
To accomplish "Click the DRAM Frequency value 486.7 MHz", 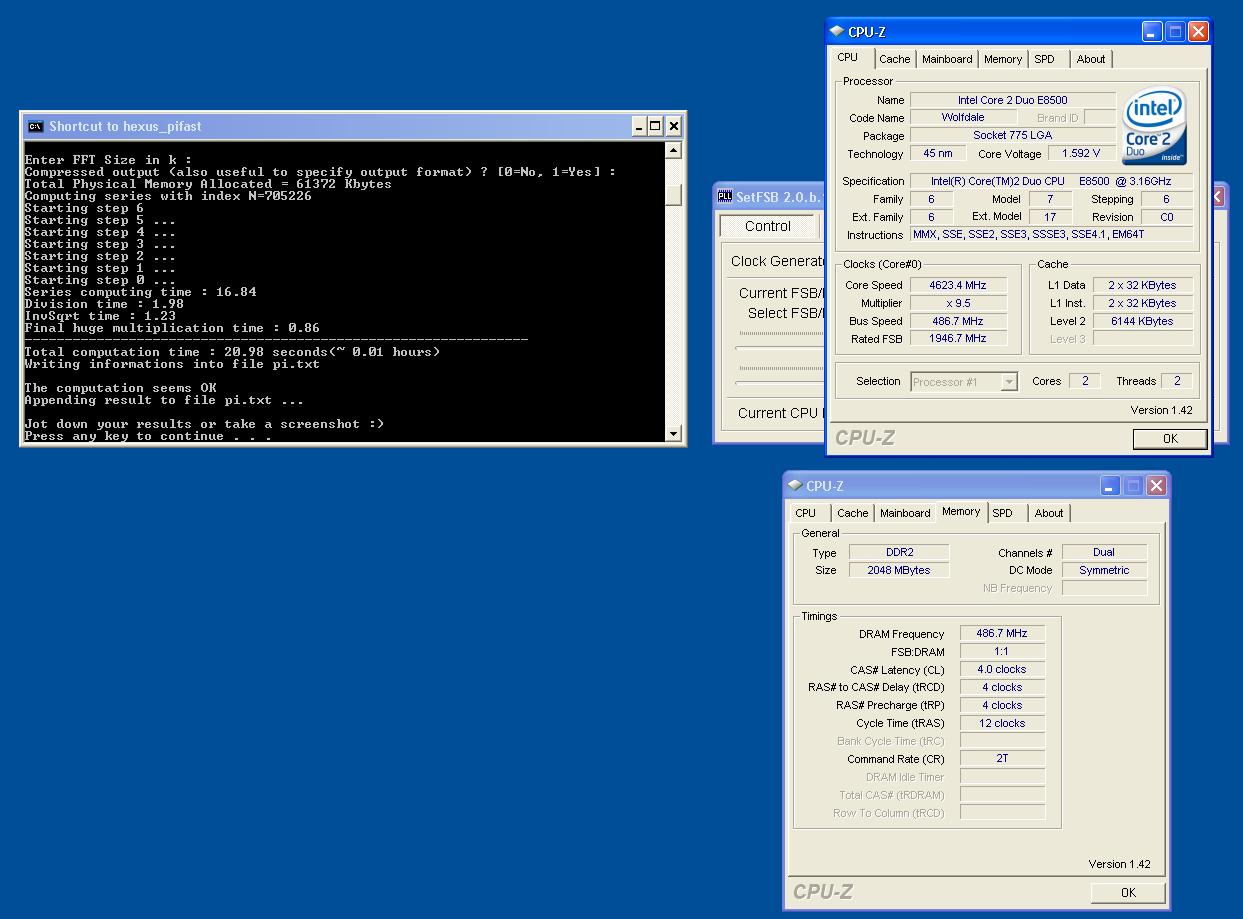I will pyautogui.click(x=1002, y=634).
